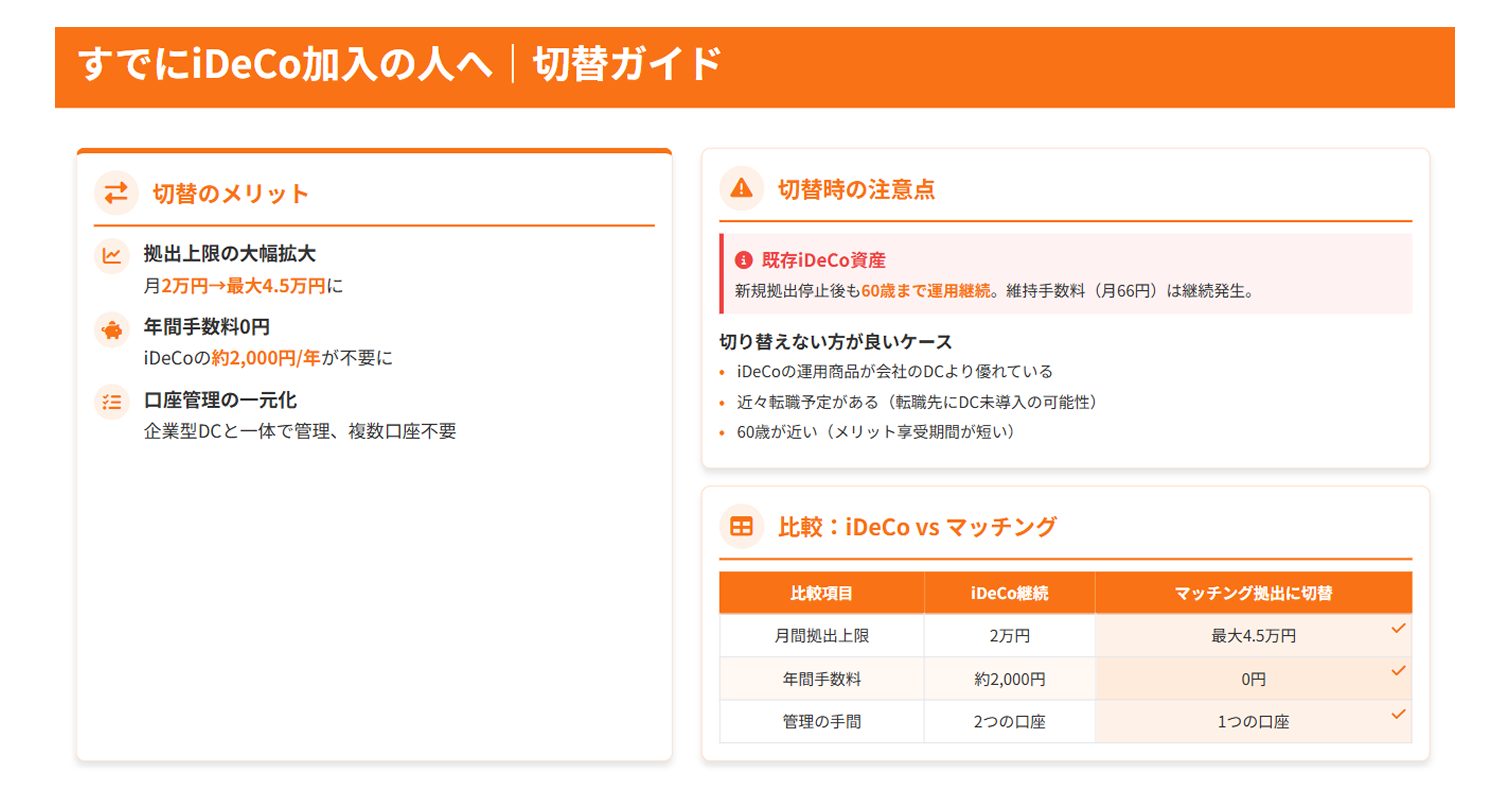This screenshot has height=800, width=1510.
Task: Click the warning triangle icon beside 切替時の注意点
Action: coord(741,188)
